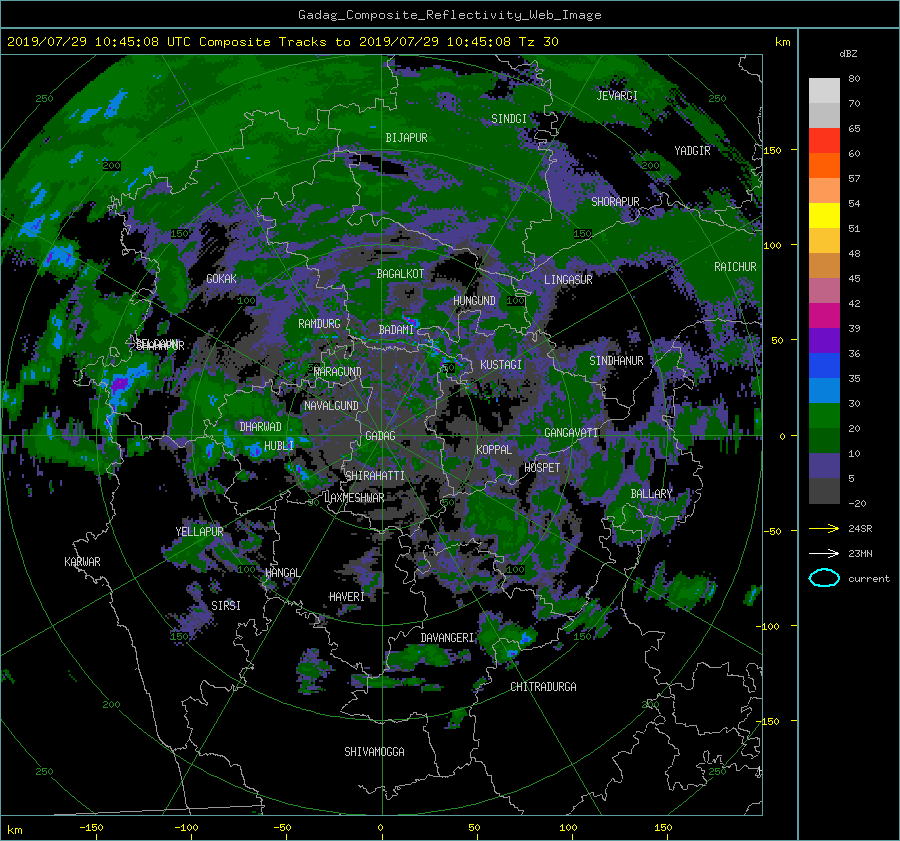Click the HUBLI city label
This screenshot has width=900, height=841.
coord(278,445)
